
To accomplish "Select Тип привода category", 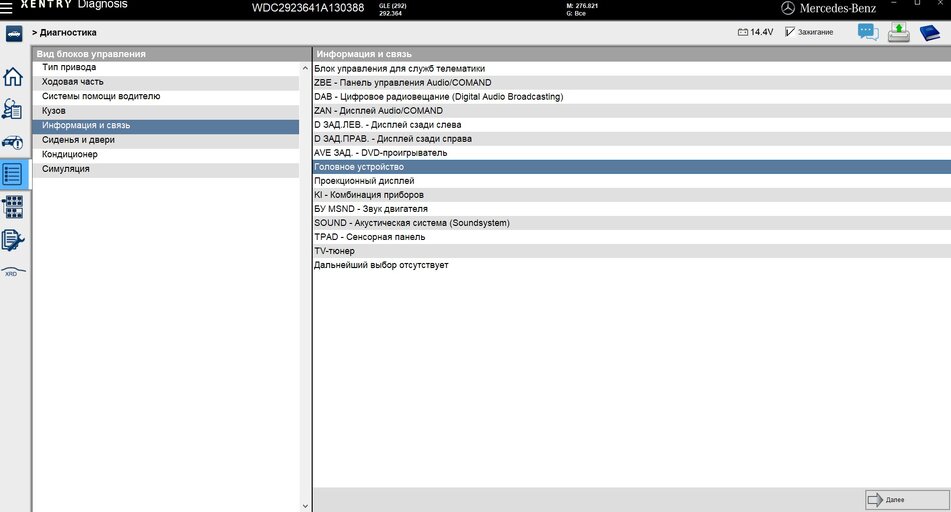I will [x=166, y=67].
